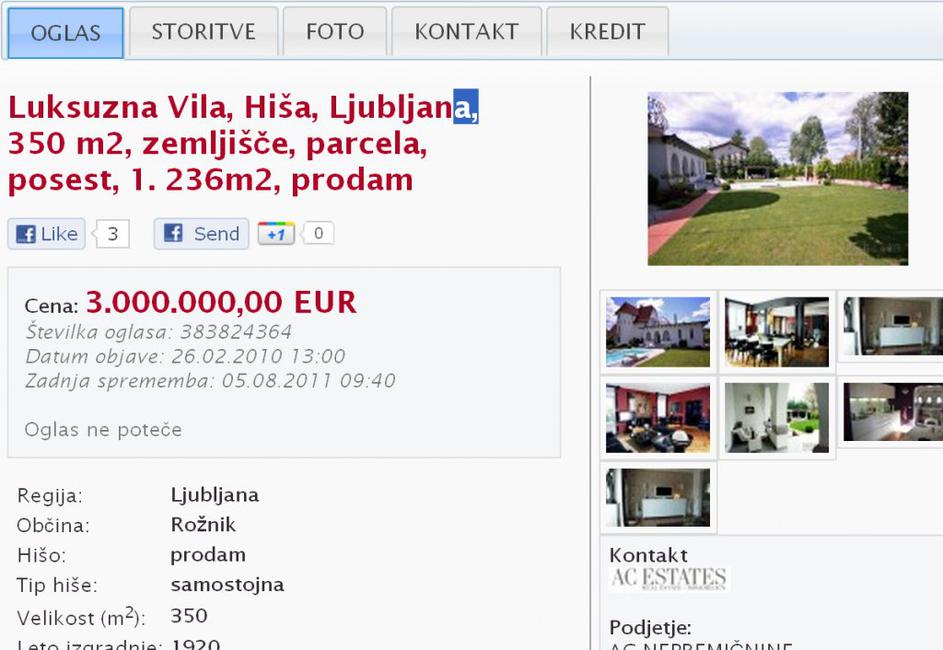This screenshot has width=943, height=650.
Task: Open the FOTO tab
Action: pyautogui.click(x=335, y=31)
